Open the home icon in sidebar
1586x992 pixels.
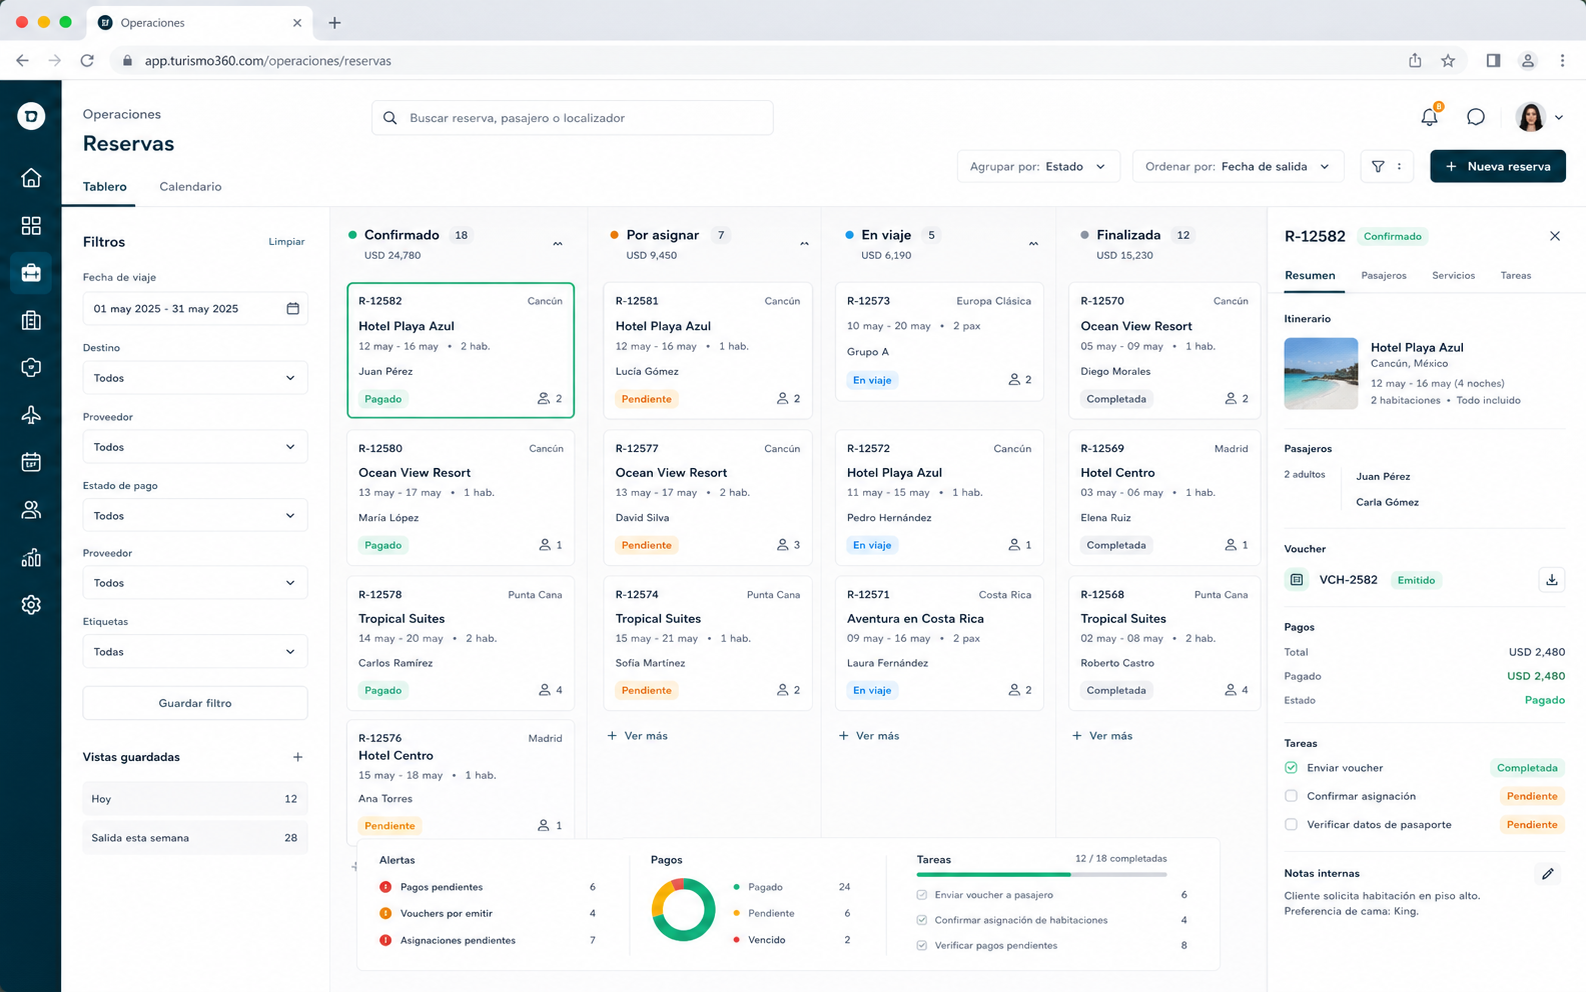(x=31, y=178)
